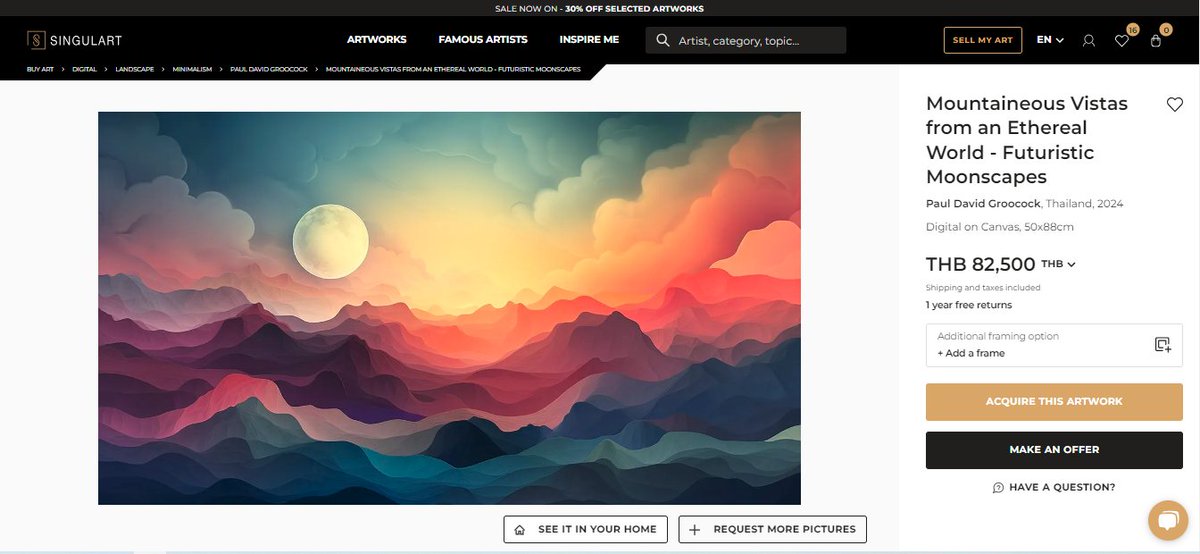Click Digital breadcrumb
Viewport: 1200px width, 554px height.
[x=84, y=70]
